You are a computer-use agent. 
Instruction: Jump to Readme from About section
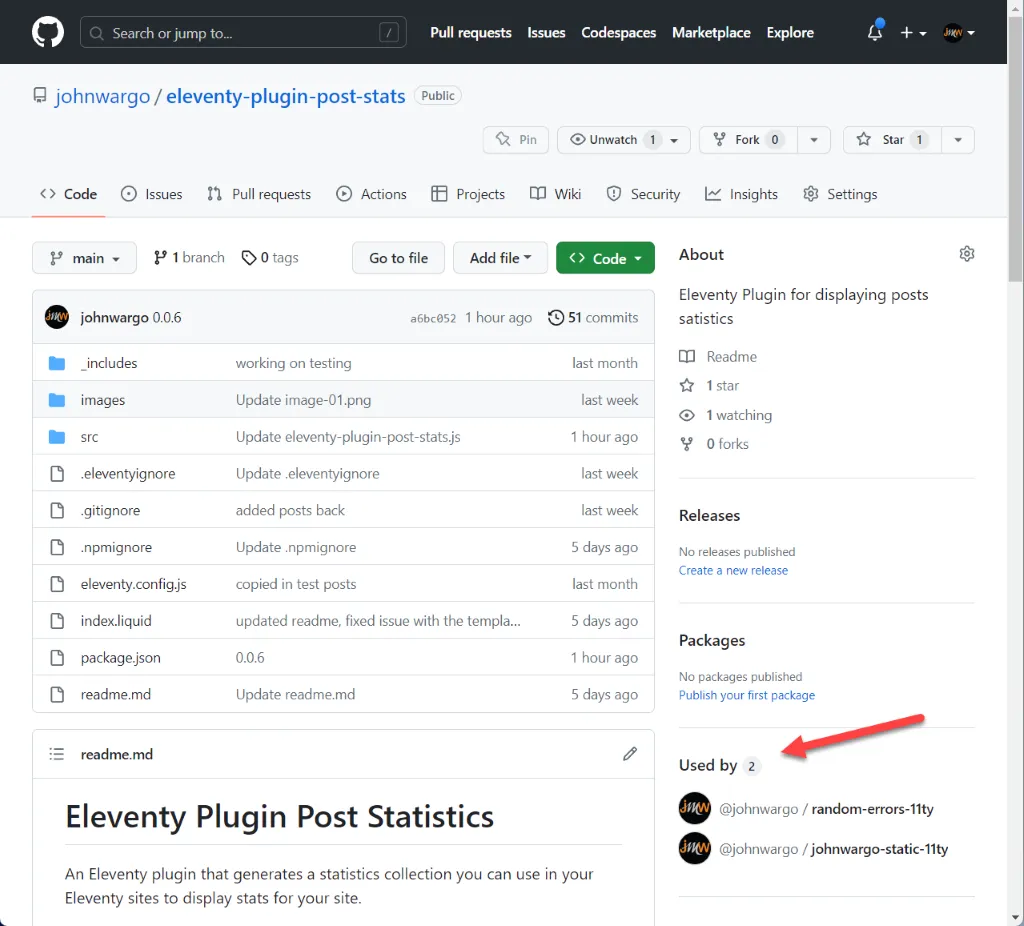pos(718,357)
